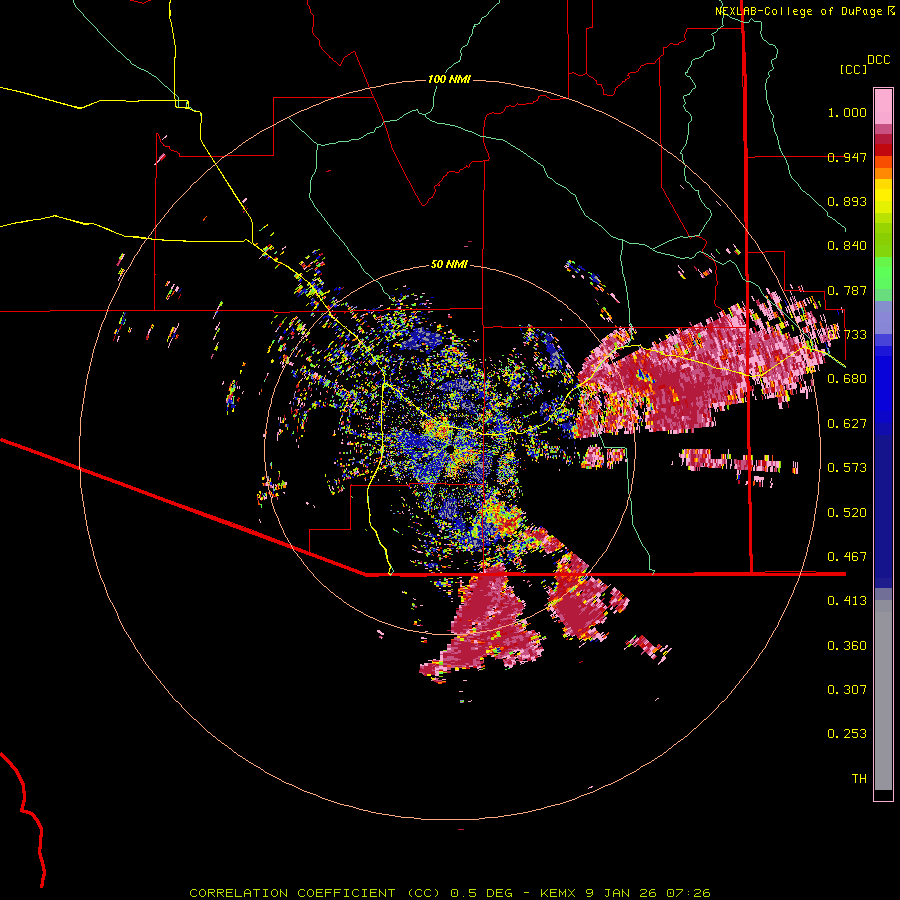
Task: Click the pink top segment of the color bar
Action: point(883,107)
